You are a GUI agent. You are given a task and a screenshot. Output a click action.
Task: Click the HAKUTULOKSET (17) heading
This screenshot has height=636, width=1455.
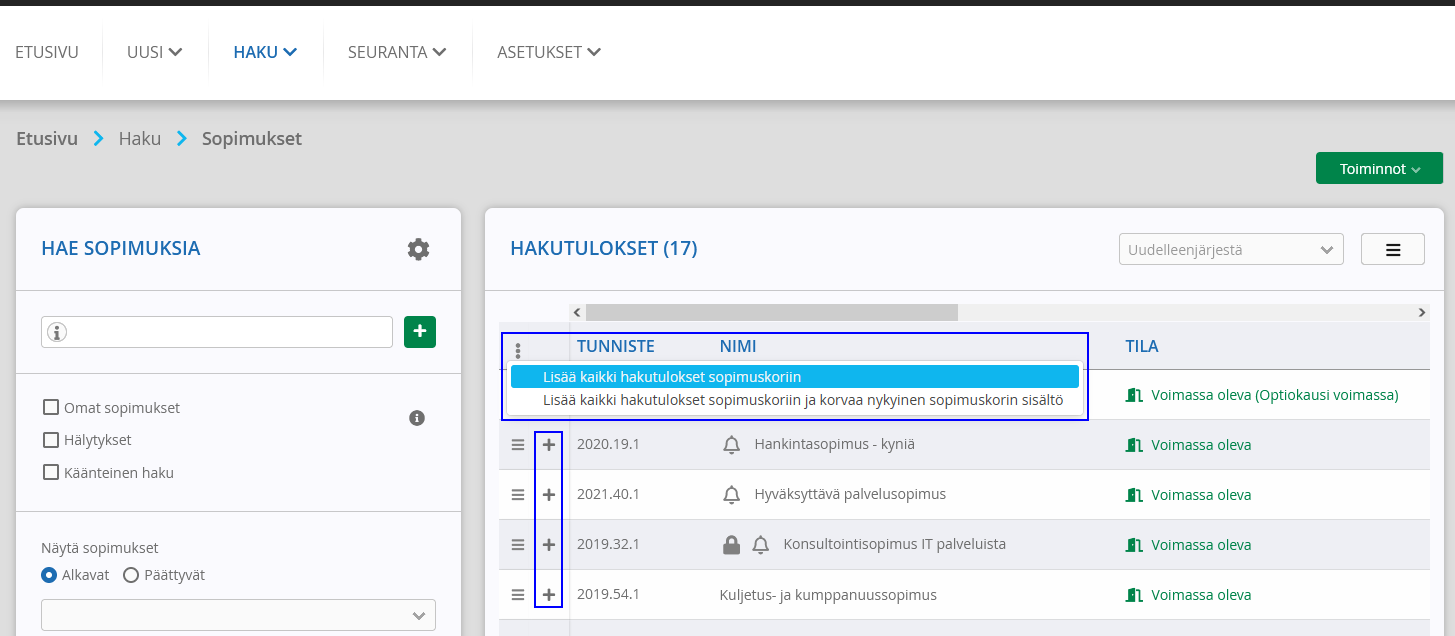click(604, 249)
